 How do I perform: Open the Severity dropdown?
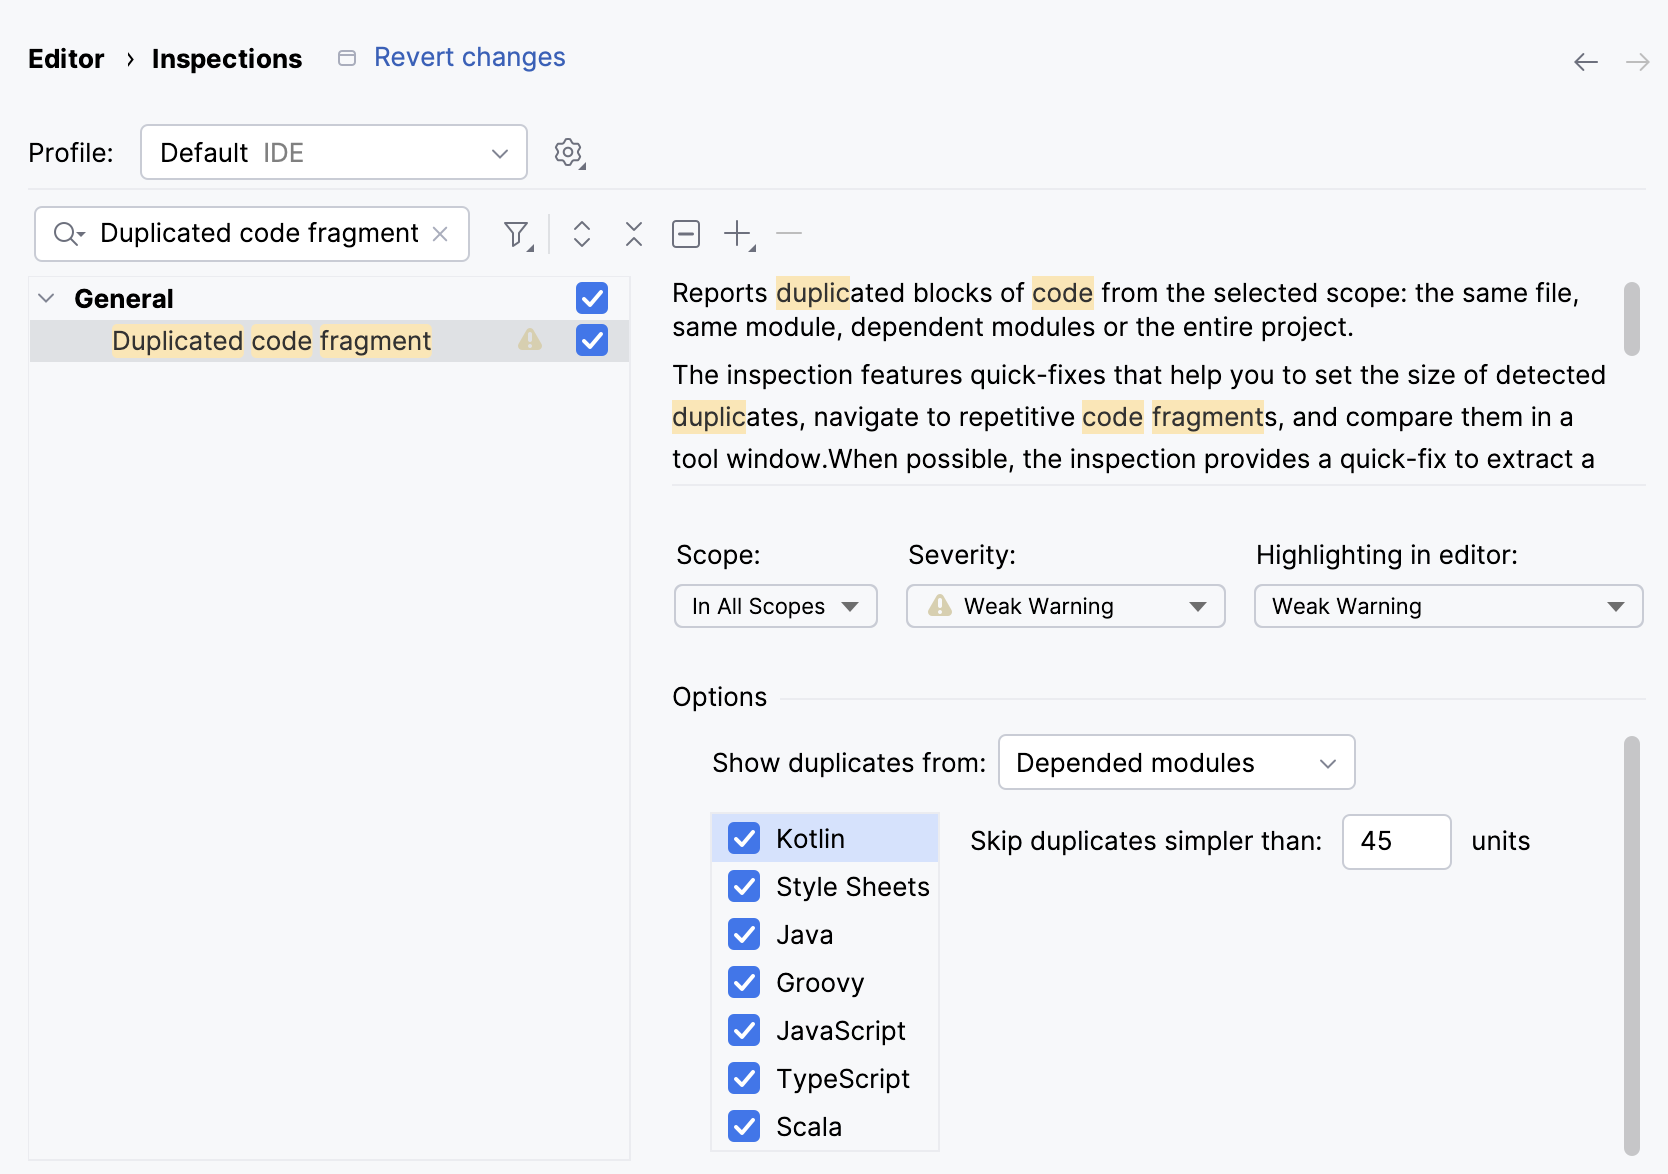(x=1064, y=606)
